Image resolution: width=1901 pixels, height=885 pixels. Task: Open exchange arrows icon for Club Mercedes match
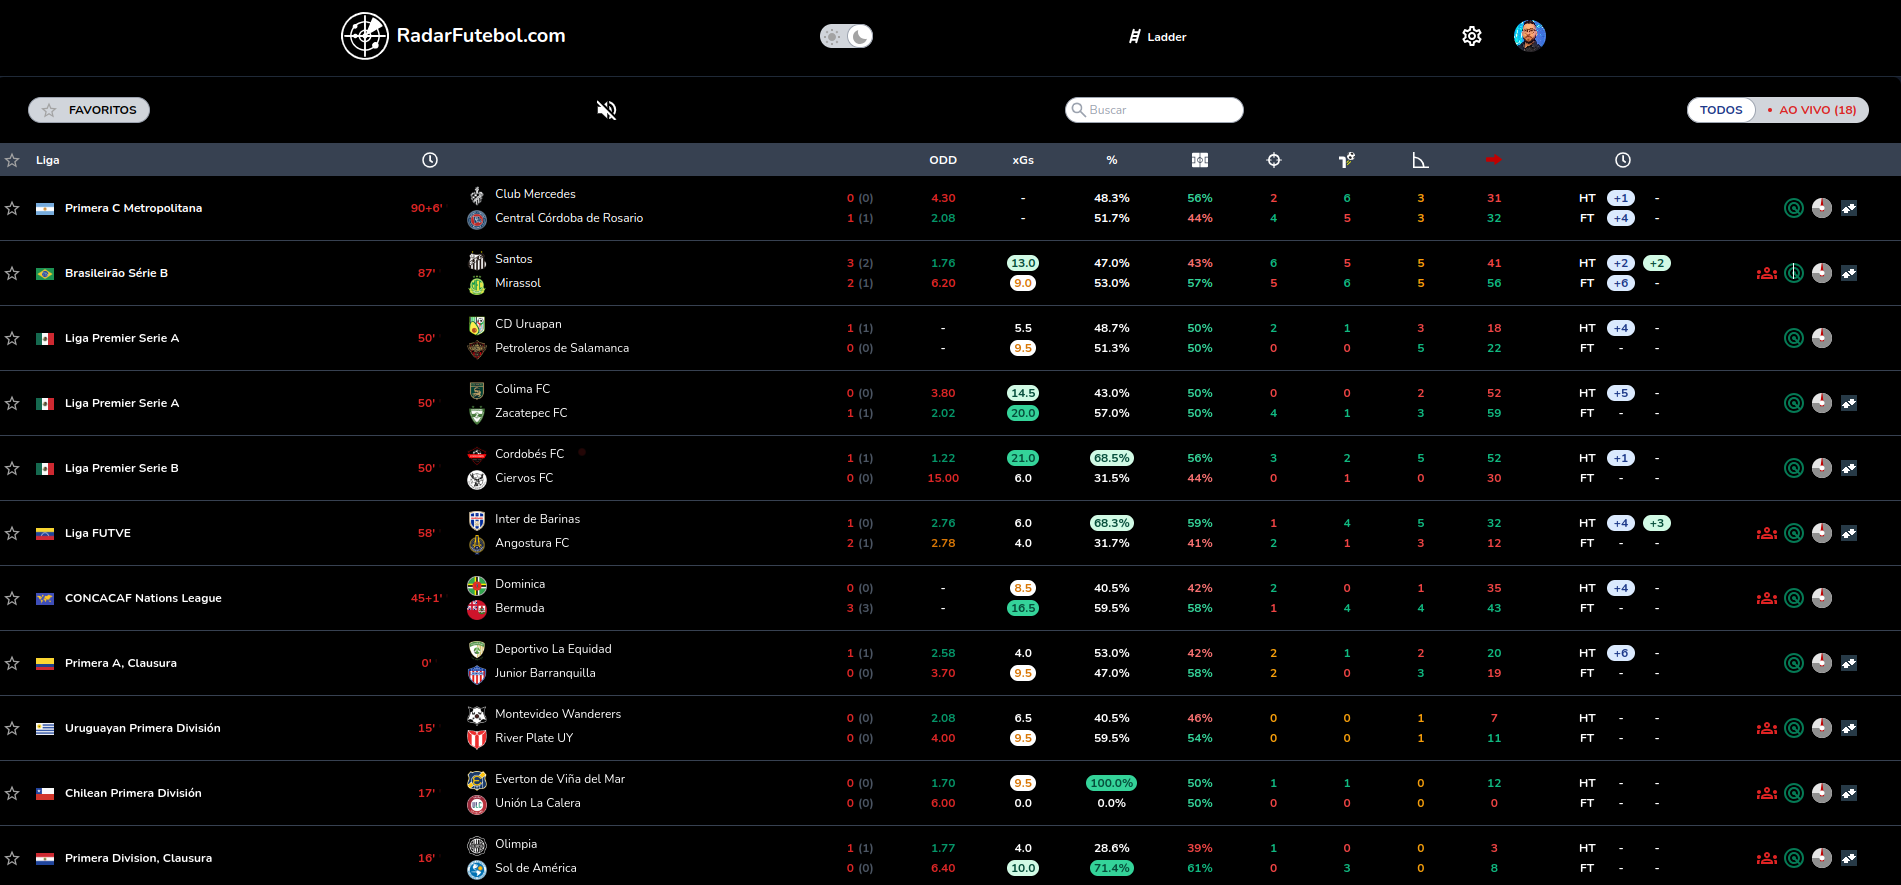(1849, 208)
